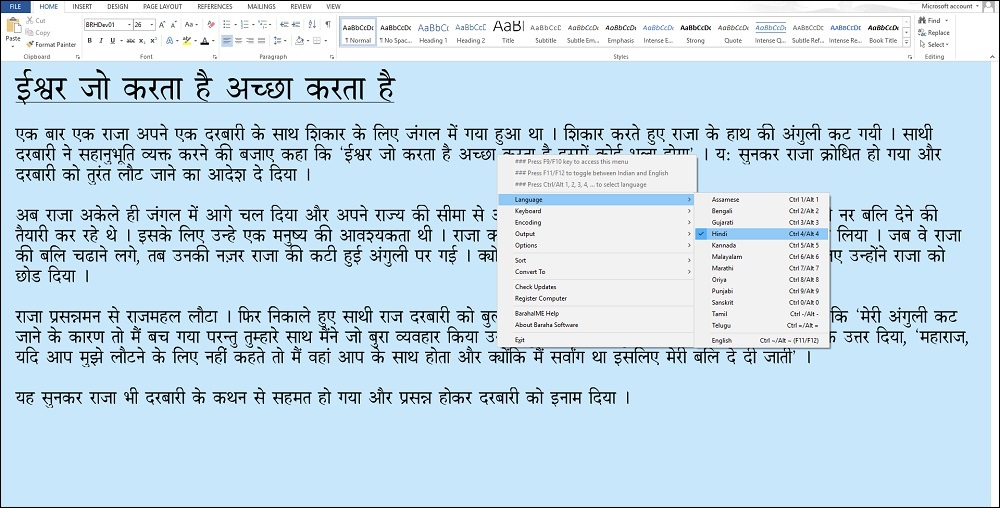Screen dimensions: 1000x508
Task: Switch to the PAGE LAYOUT ribbon tab
Action: pos(162,6)
